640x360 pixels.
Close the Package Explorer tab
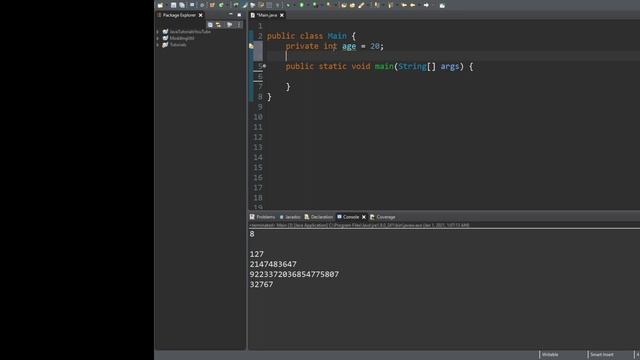(200, 15)
